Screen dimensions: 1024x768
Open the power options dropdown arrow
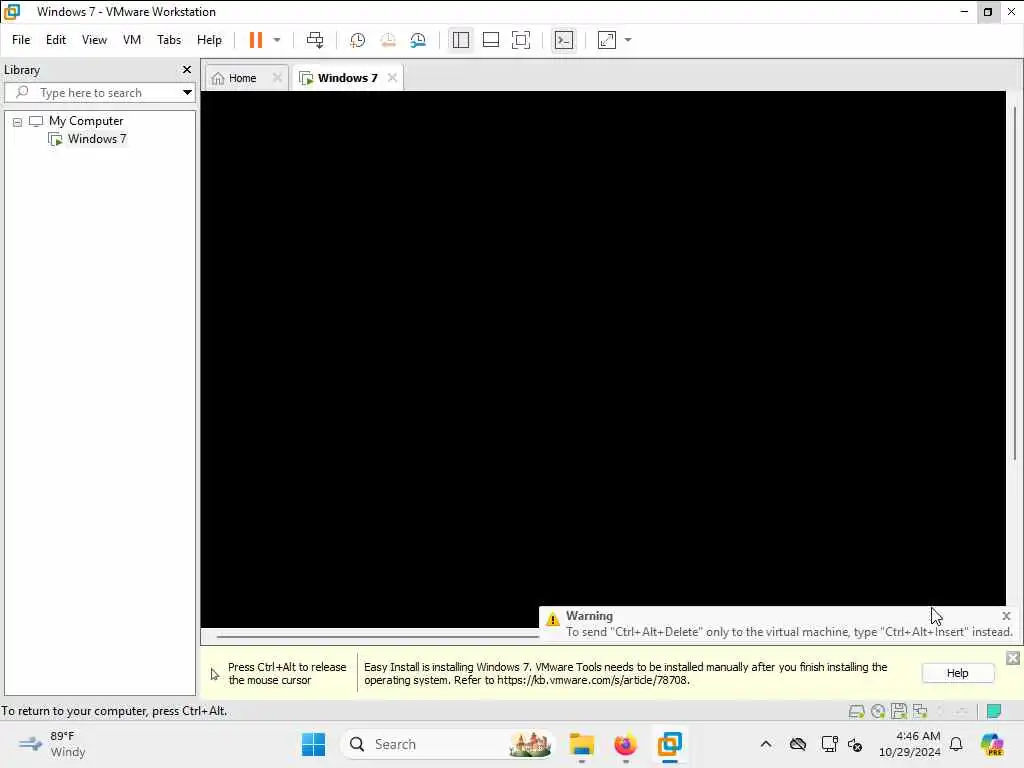(277, 40)
